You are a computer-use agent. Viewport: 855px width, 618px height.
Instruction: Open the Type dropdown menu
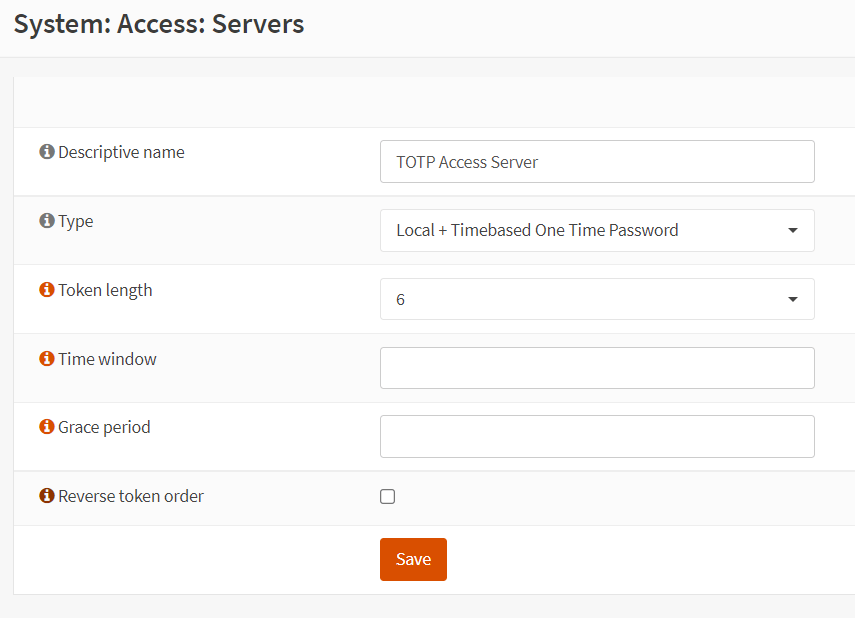click(x=597, y=230)
